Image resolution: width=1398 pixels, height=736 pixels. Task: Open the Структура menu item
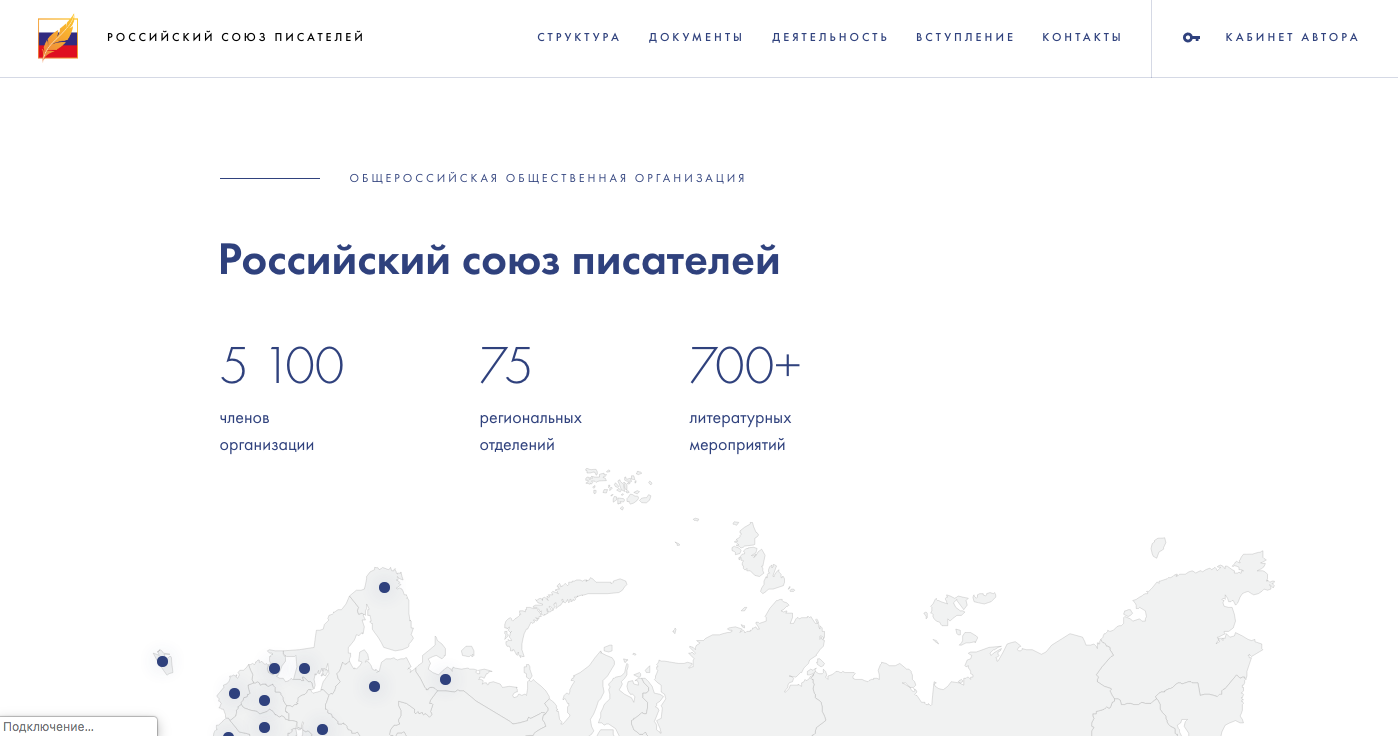point(579,38)
